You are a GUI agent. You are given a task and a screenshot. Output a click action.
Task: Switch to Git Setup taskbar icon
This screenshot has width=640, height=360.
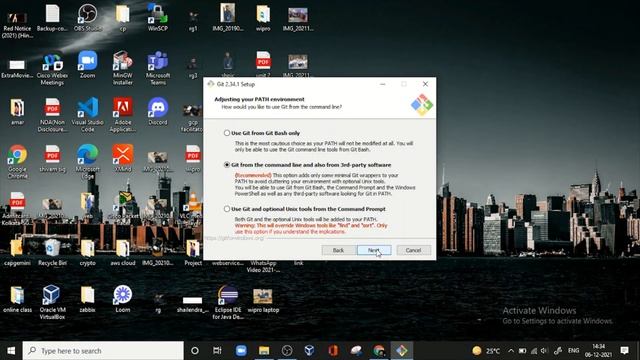(x=402, y=351)
